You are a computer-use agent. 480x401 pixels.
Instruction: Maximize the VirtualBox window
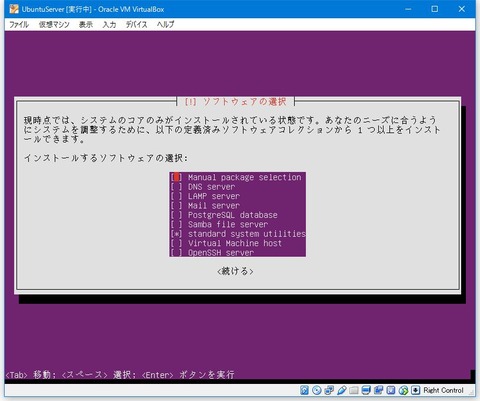coord(435,9)
